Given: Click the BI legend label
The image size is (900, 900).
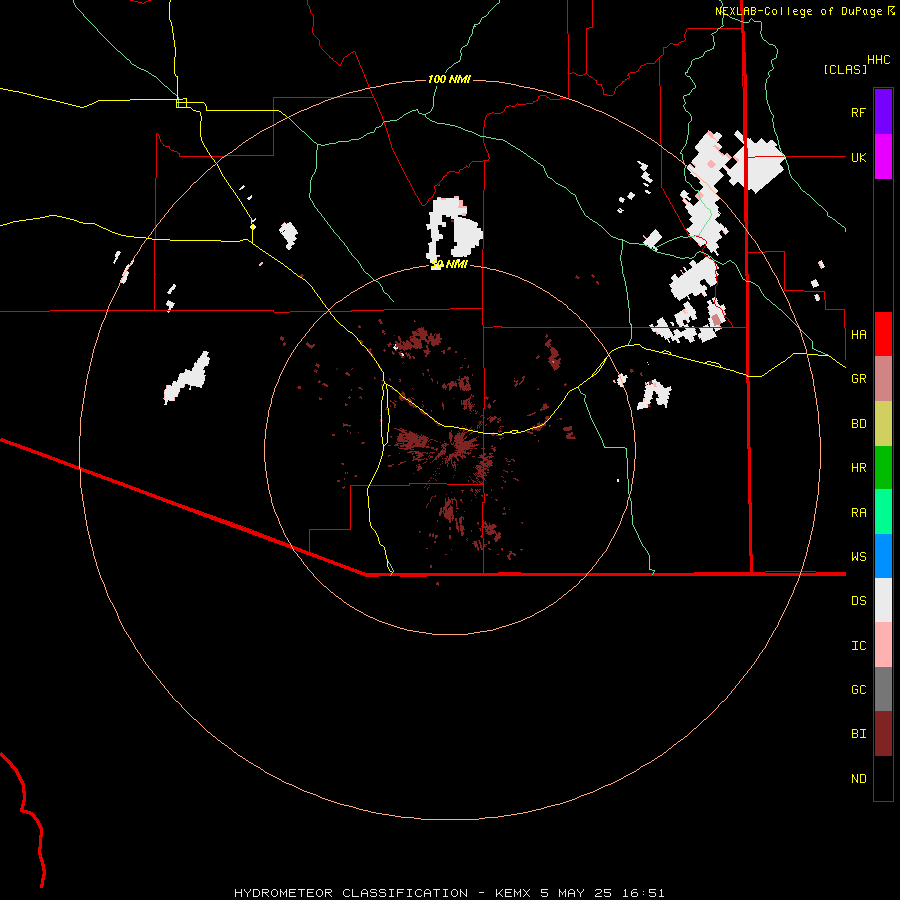Looking at the screenshot, I should tap(858, 734).
